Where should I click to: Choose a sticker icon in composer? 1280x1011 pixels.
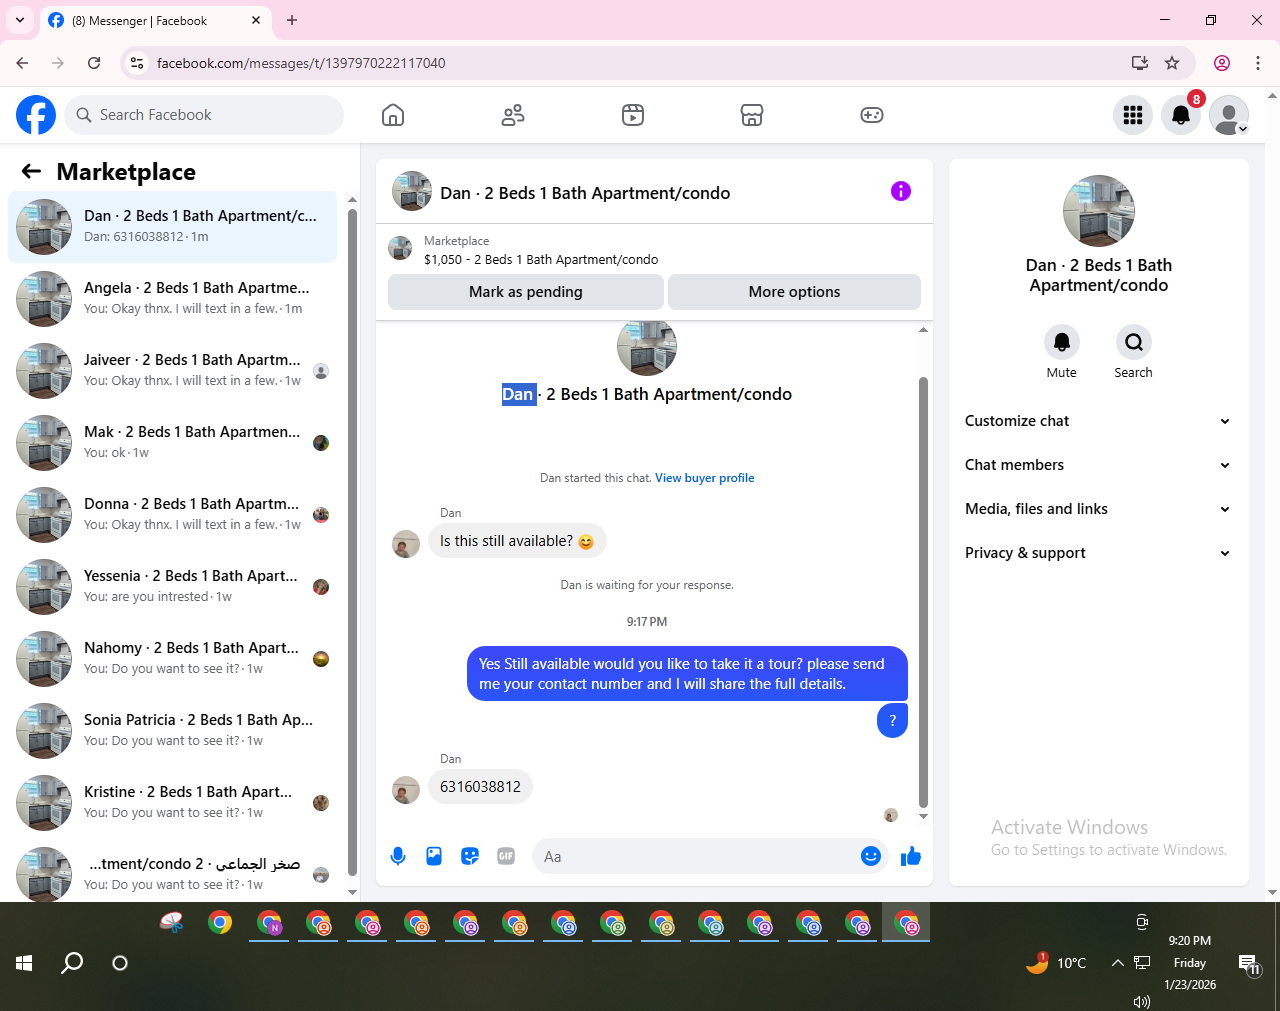(x=470, y=856)
